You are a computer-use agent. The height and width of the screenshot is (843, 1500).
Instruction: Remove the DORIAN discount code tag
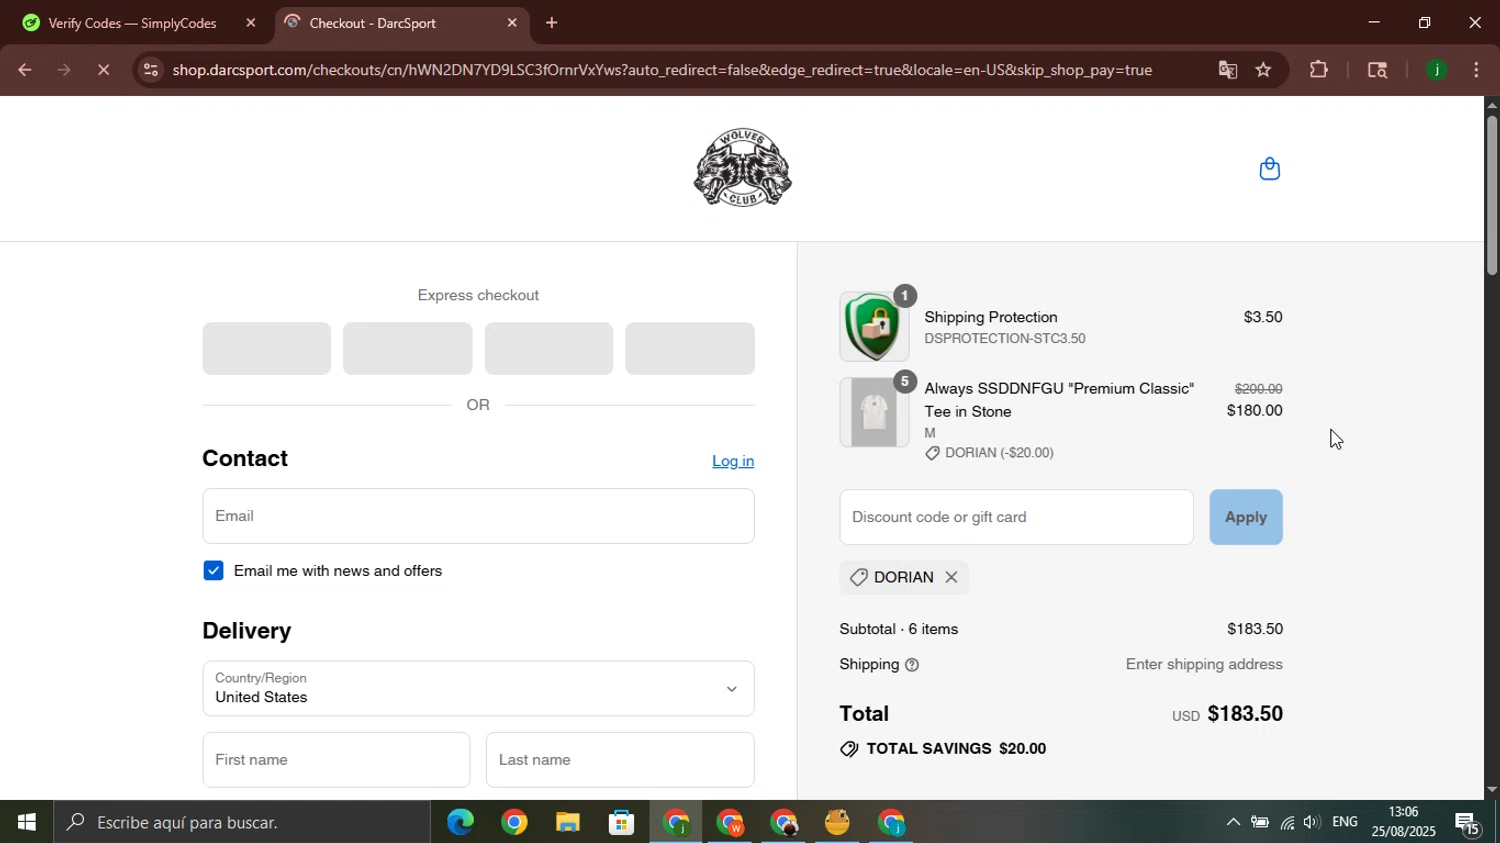coord(951,577)
